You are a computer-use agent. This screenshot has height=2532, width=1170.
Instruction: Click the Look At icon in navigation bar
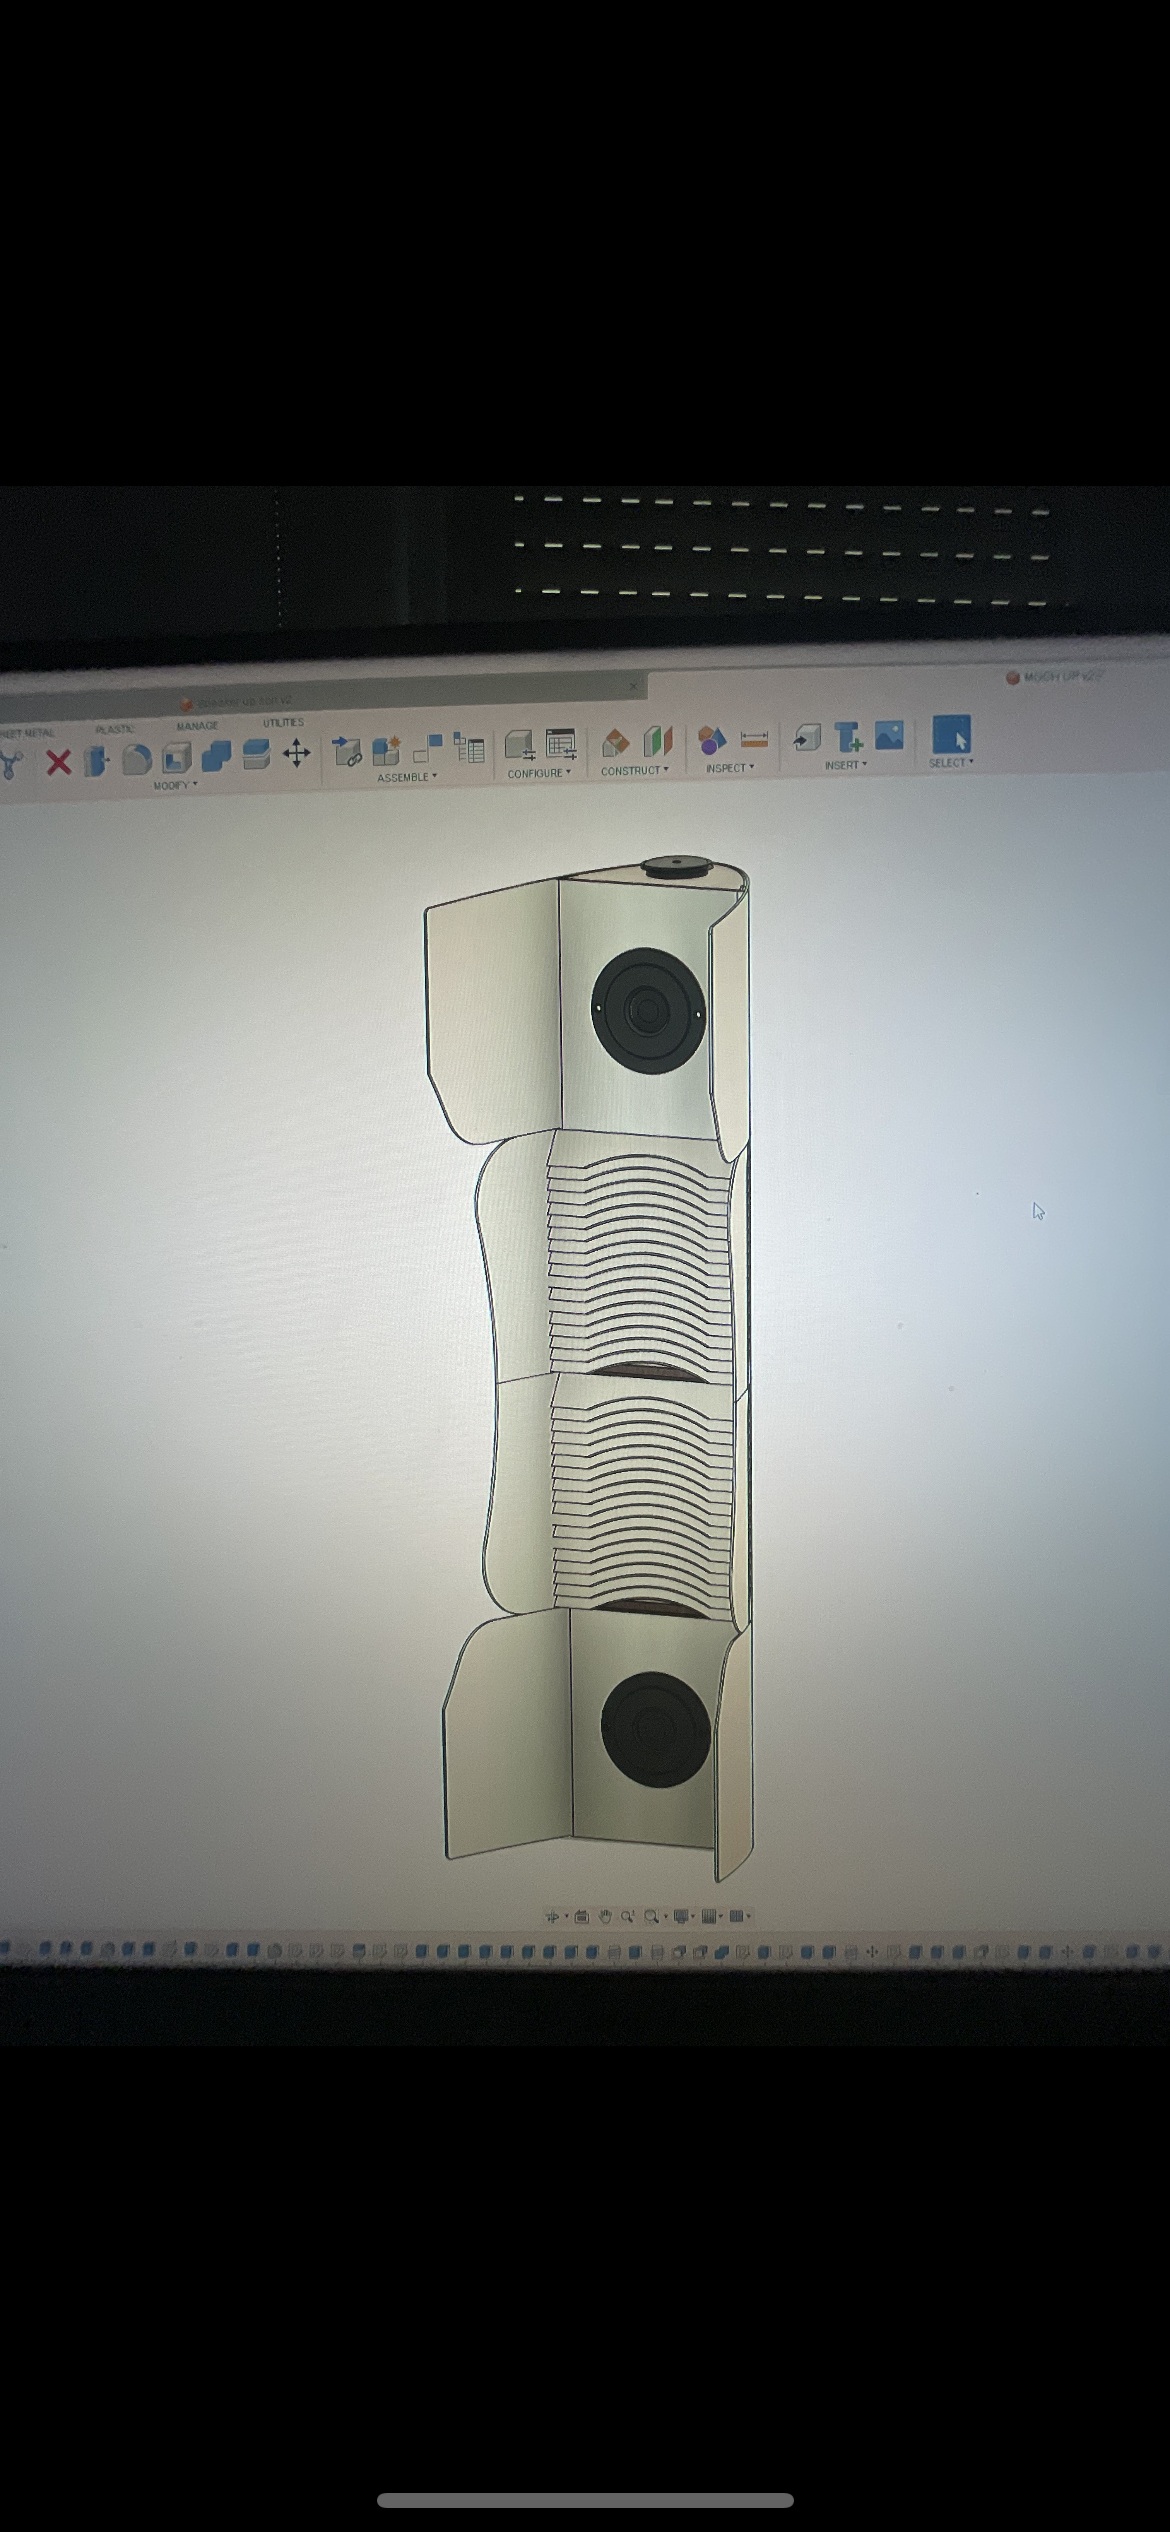click(x=582, y=1917)
